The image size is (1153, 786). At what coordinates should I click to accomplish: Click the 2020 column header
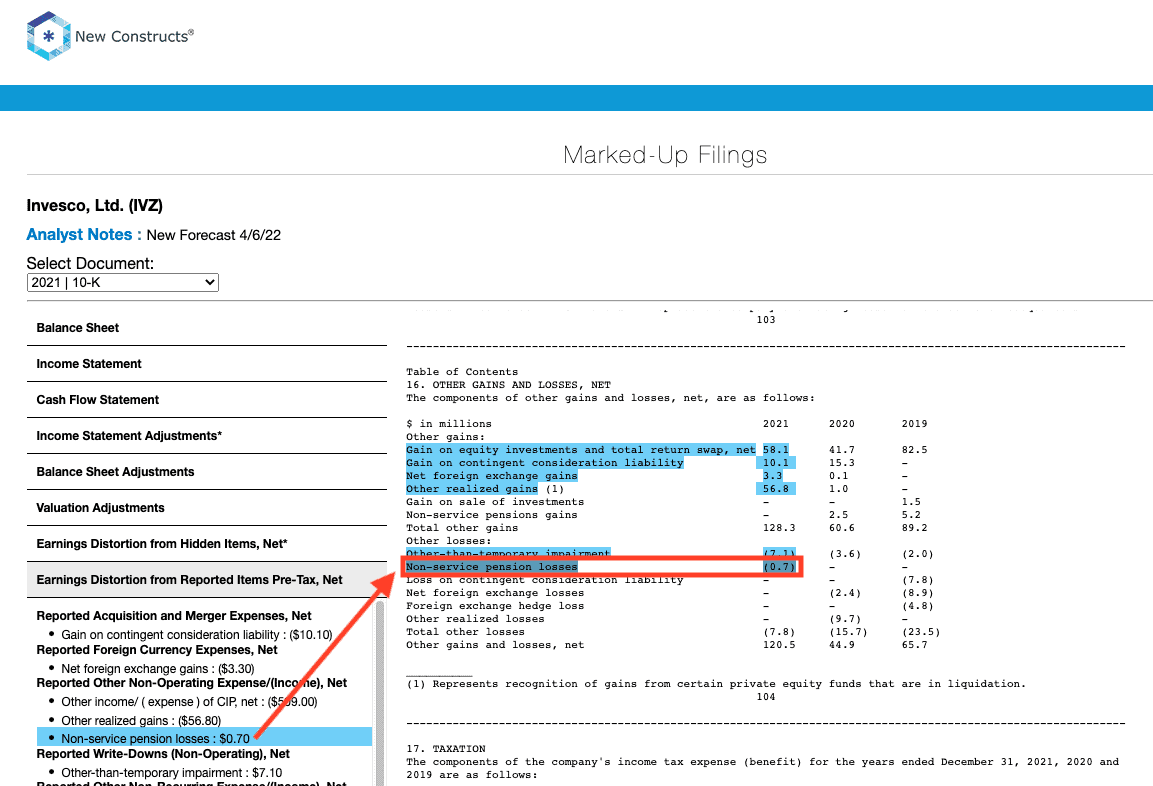pos(841,424)
